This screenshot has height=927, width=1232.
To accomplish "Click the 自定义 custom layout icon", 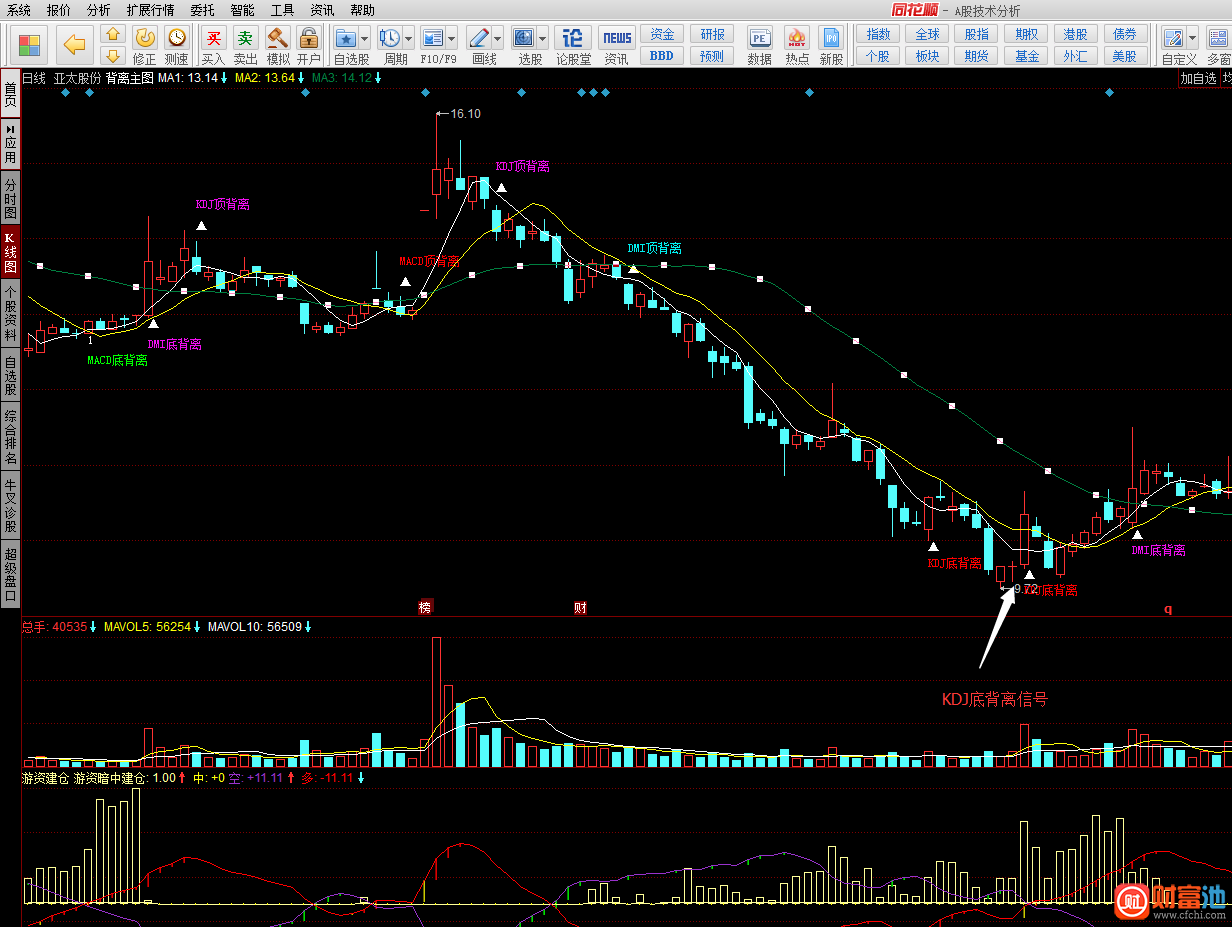I will pos(1174,39).
